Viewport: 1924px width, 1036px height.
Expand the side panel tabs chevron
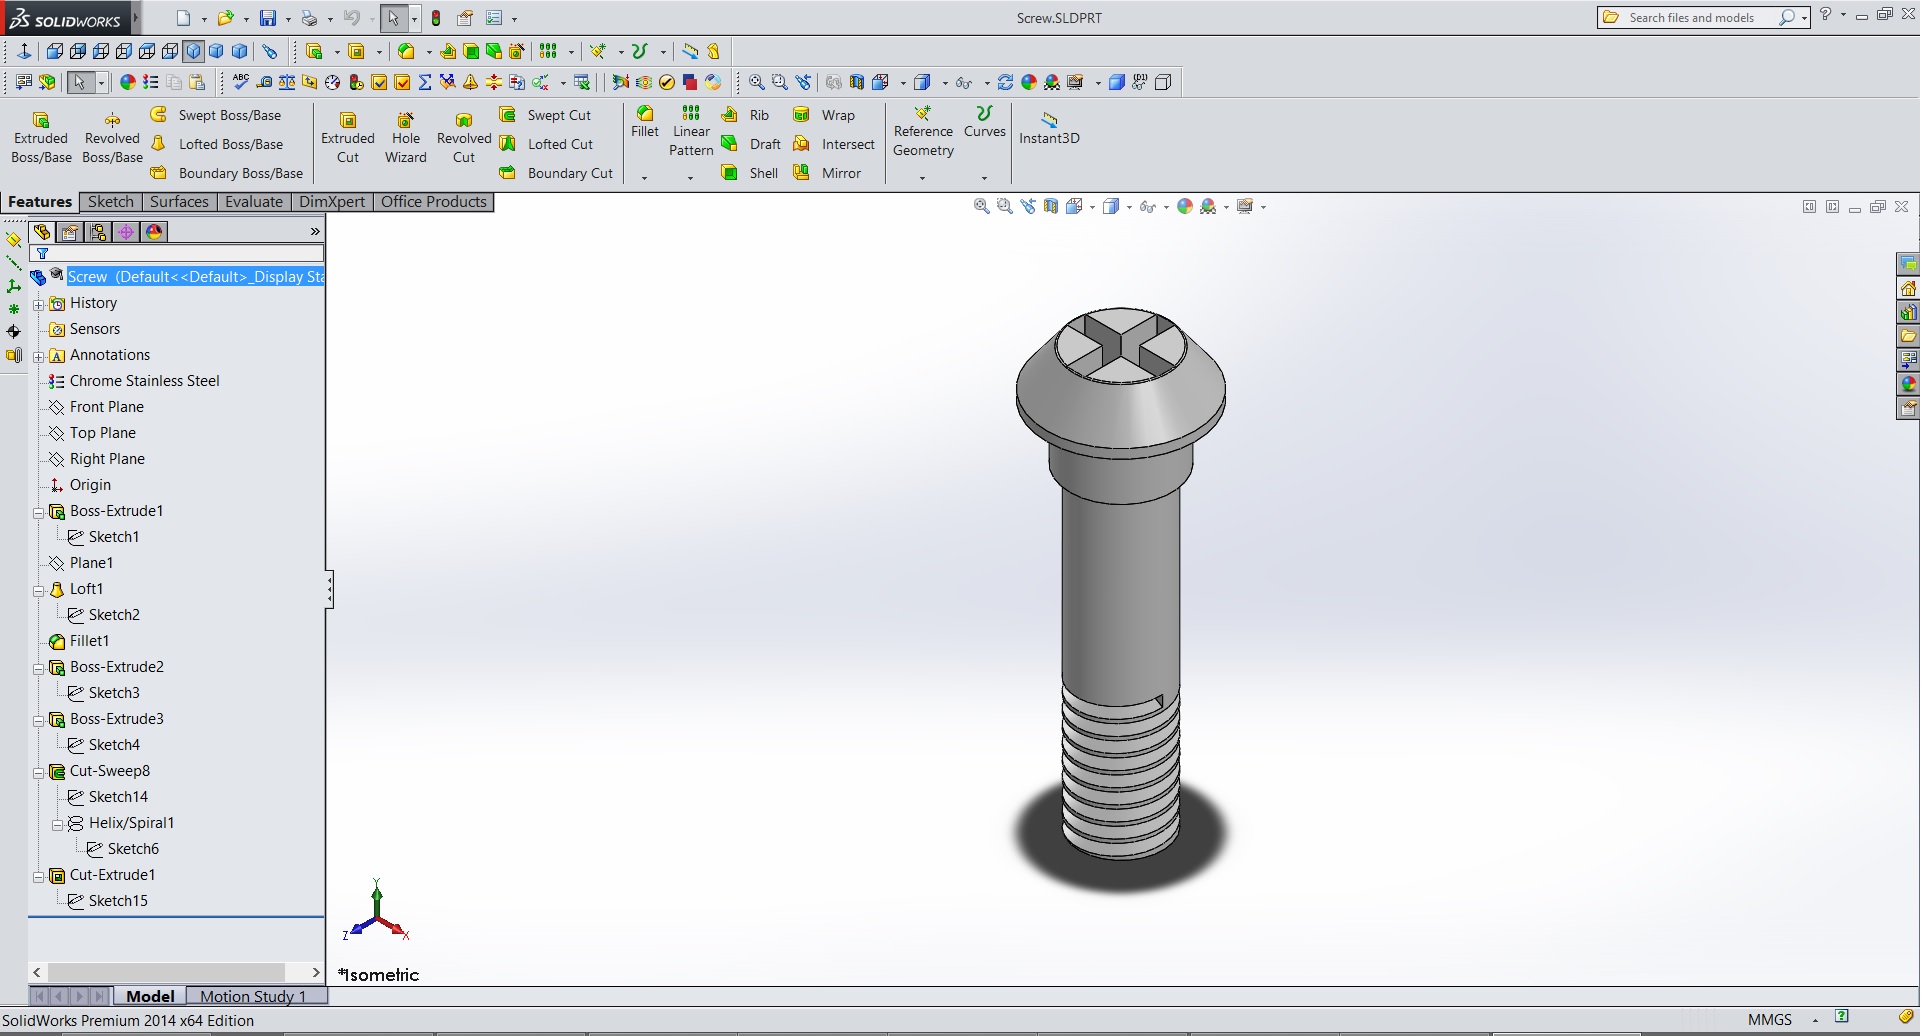(315, 232)
